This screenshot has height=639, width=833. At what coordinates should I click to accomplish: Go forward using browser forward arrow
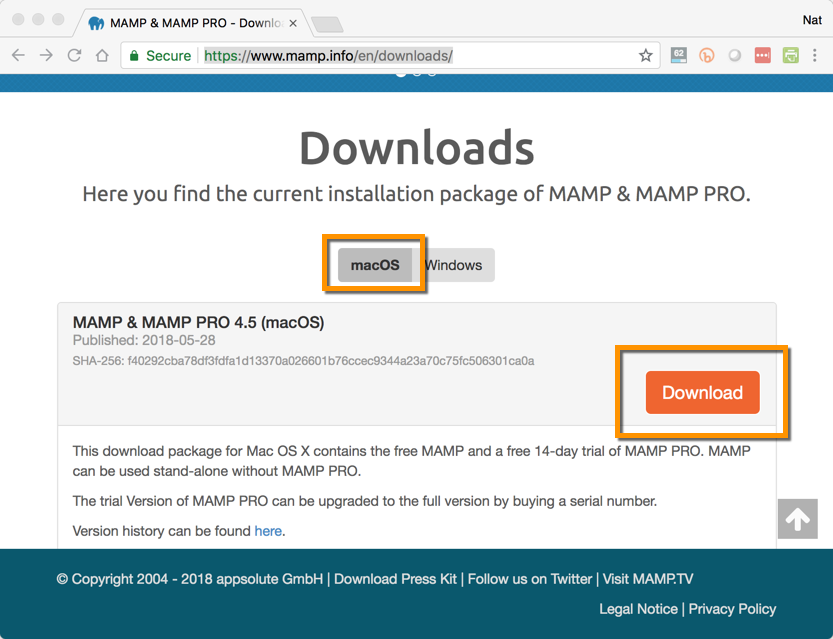click(x=46, y=55)
